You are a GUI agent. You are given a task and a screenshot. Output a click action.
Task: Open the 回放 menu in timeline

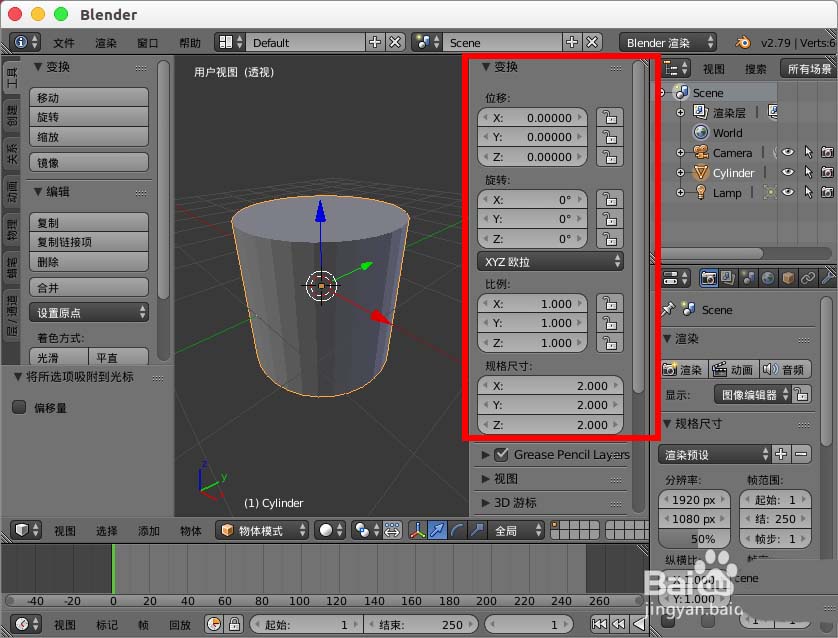(180, 625)
